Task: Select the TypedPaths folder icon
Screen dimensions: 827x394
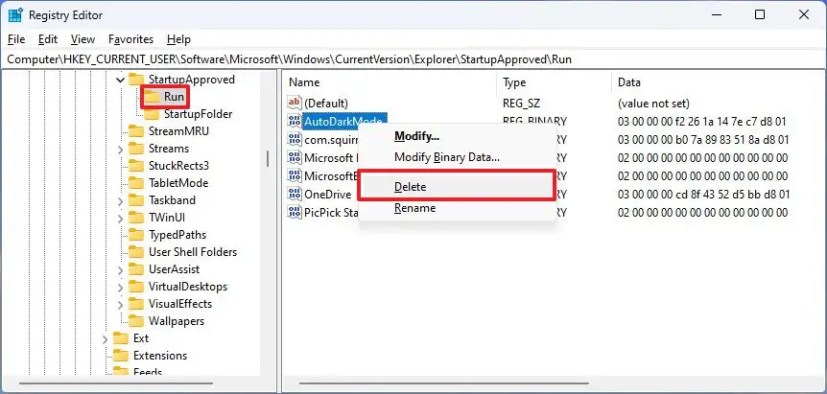Action: pyautogui.click(x=137, y=235)
